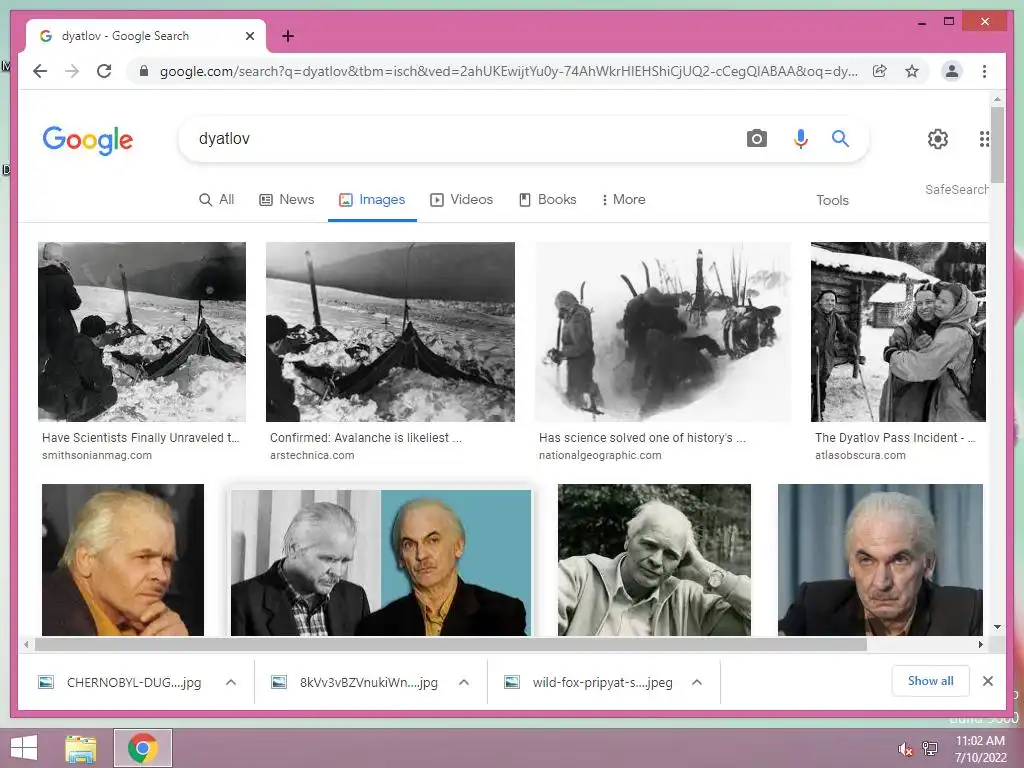
Task: Open smithsonianmag.com tent photo
Action: 142,332
